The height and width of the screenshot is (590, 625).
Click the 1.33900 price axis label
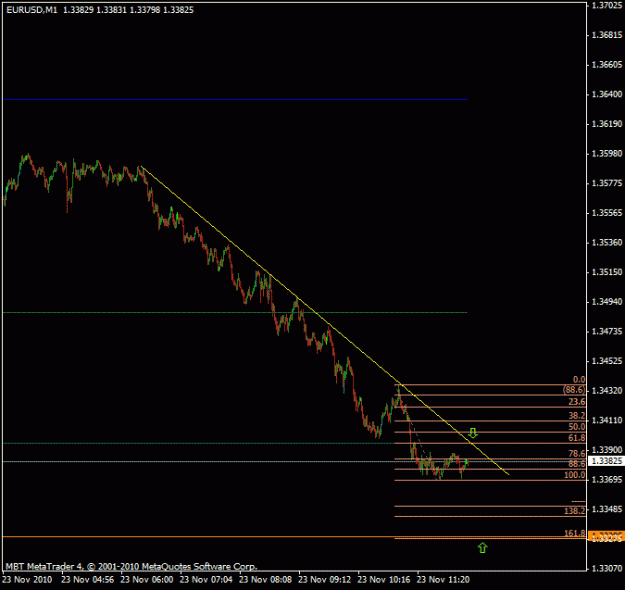[x=607, y=450]
